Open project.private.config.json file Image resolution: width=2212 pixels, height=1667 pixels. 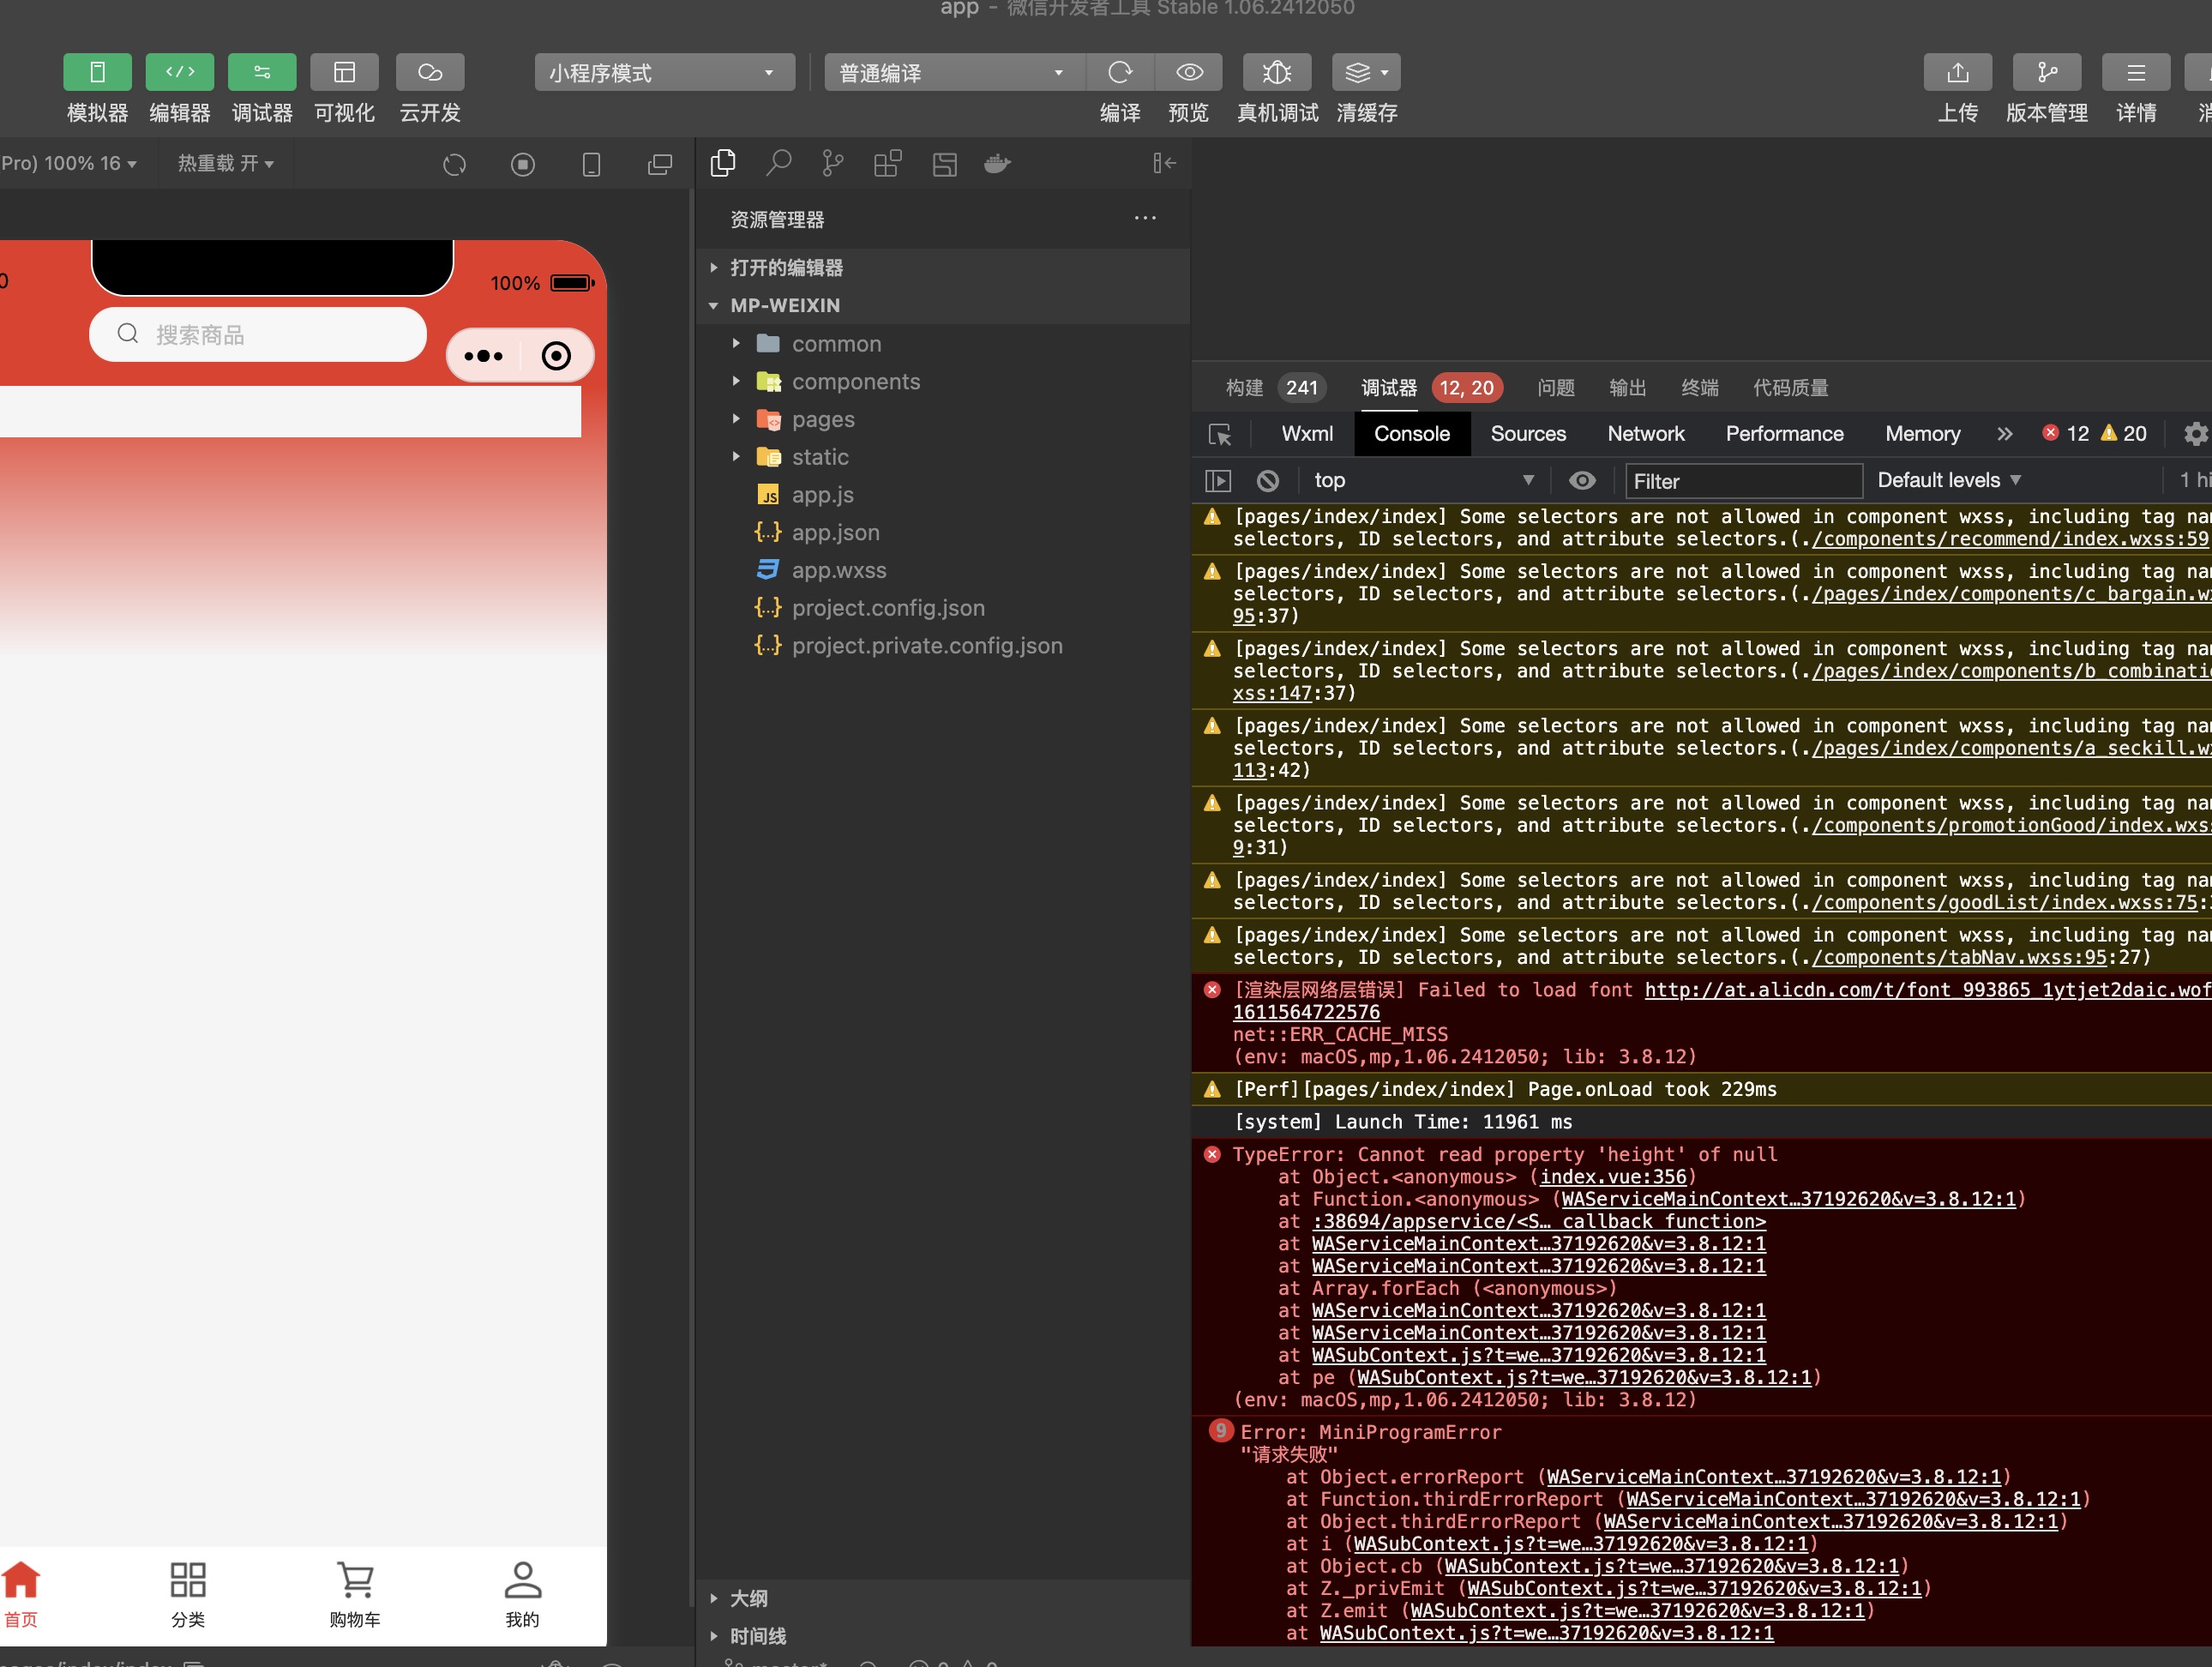[x=943, y=646]
